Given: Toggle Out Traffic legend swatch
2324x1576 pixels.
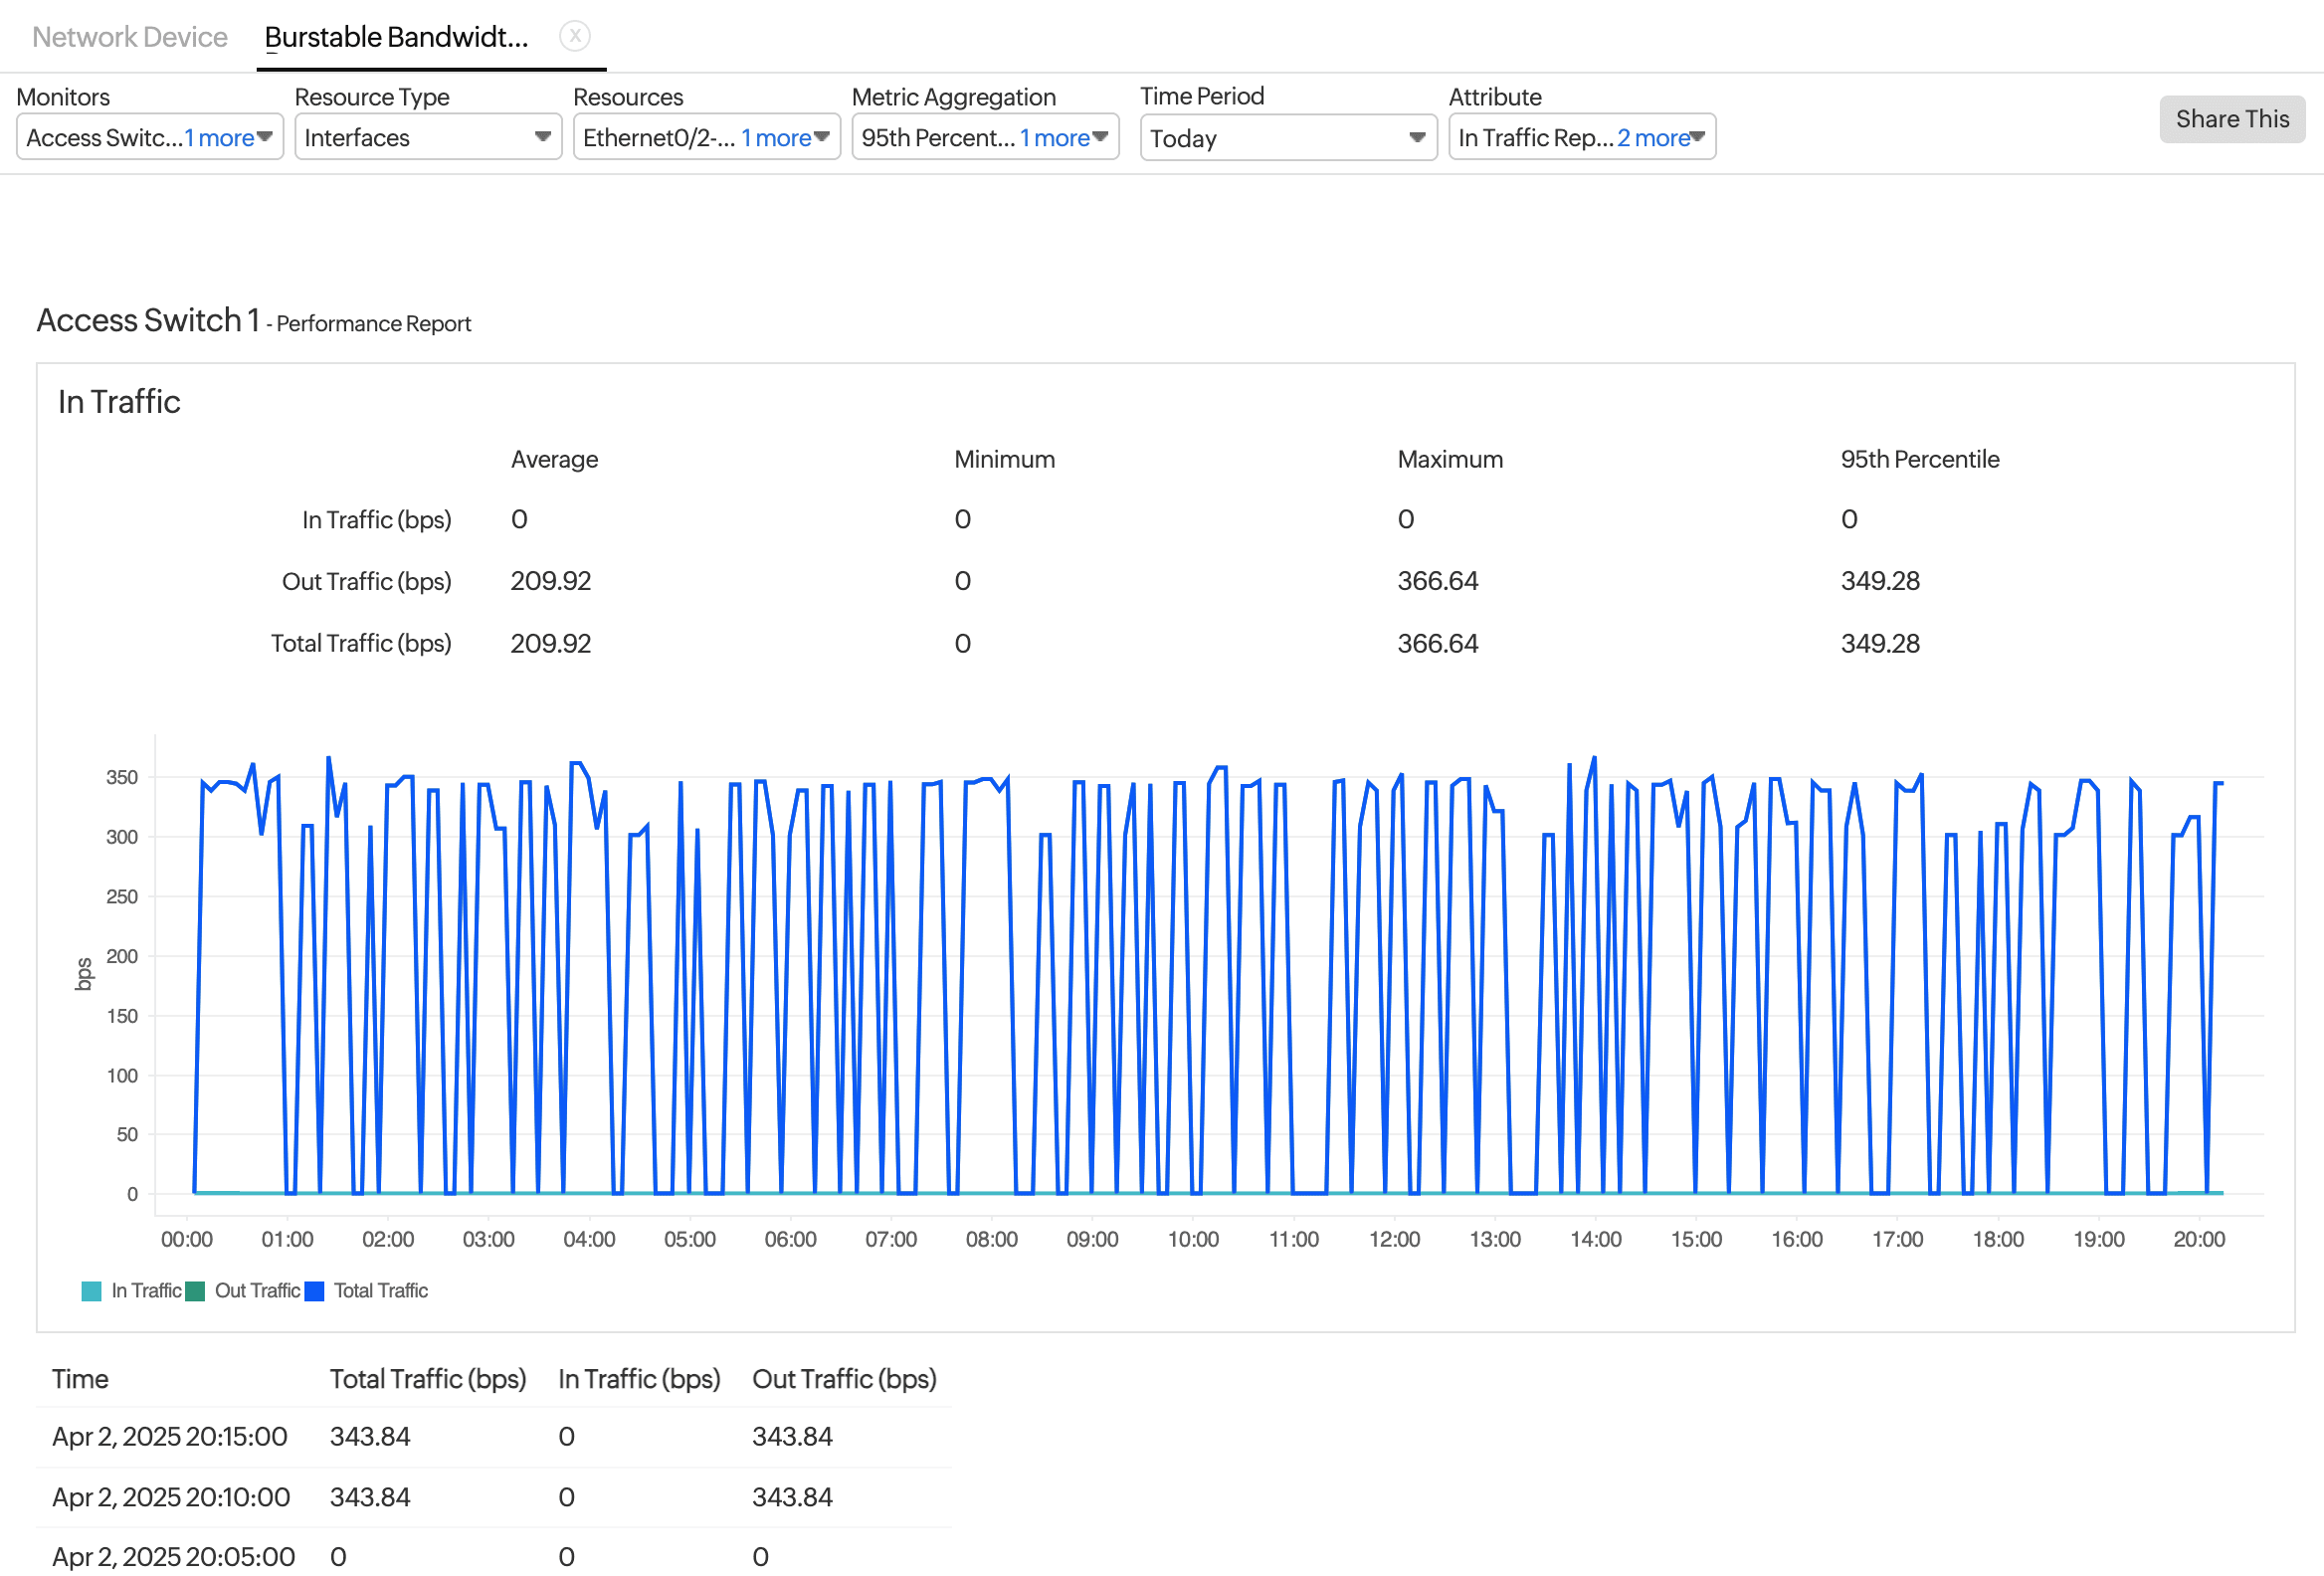Looking at the screenshot, I should (x=195, y=1291).
